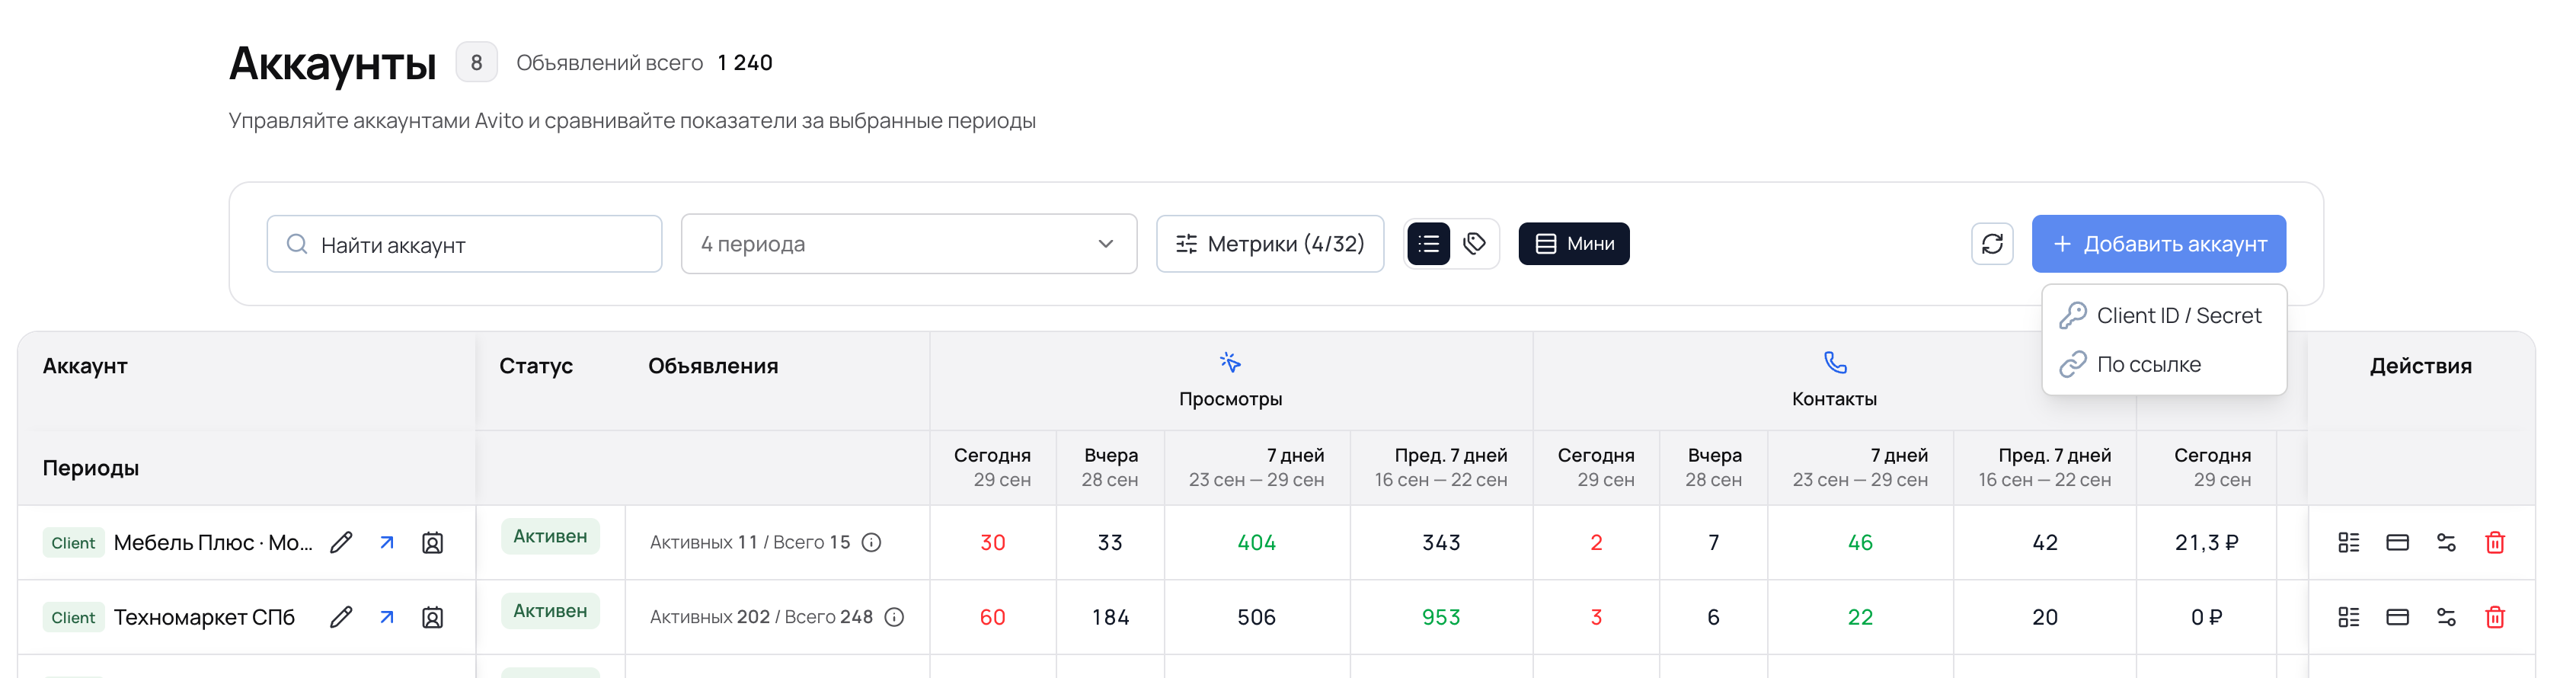
Task: Open listings list action for Мебель Плюс
Action: pos(2348,542)
